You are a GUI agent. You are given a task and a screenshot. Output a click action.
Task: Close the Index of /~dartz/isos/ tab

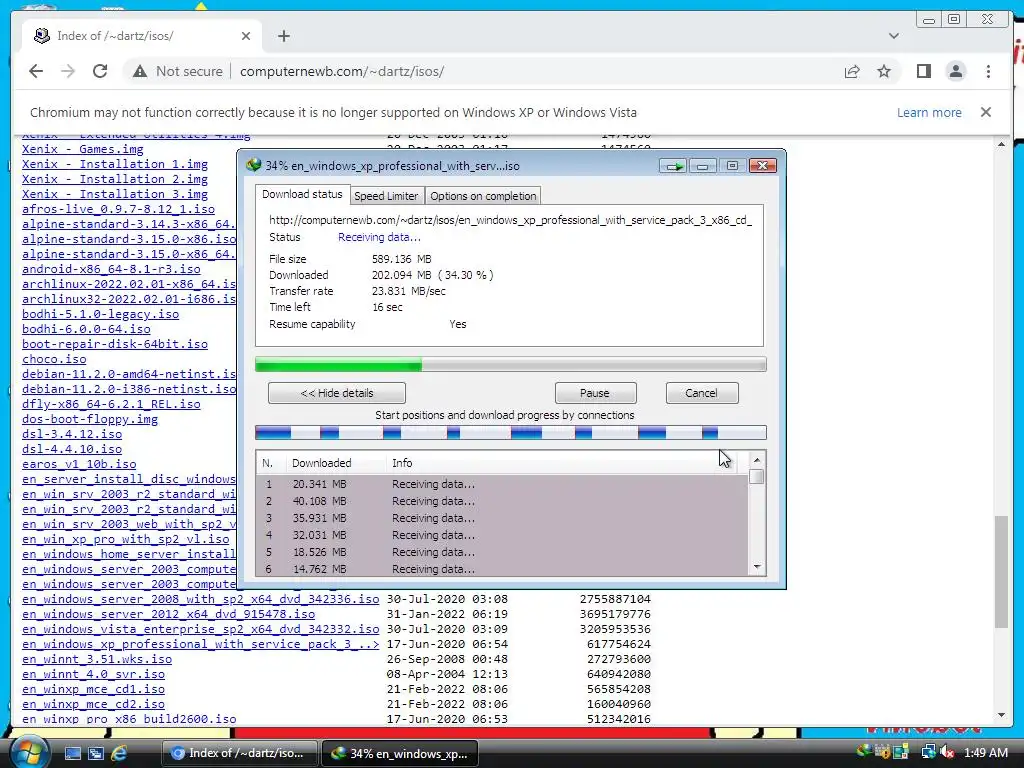click(x=246, y=36)
